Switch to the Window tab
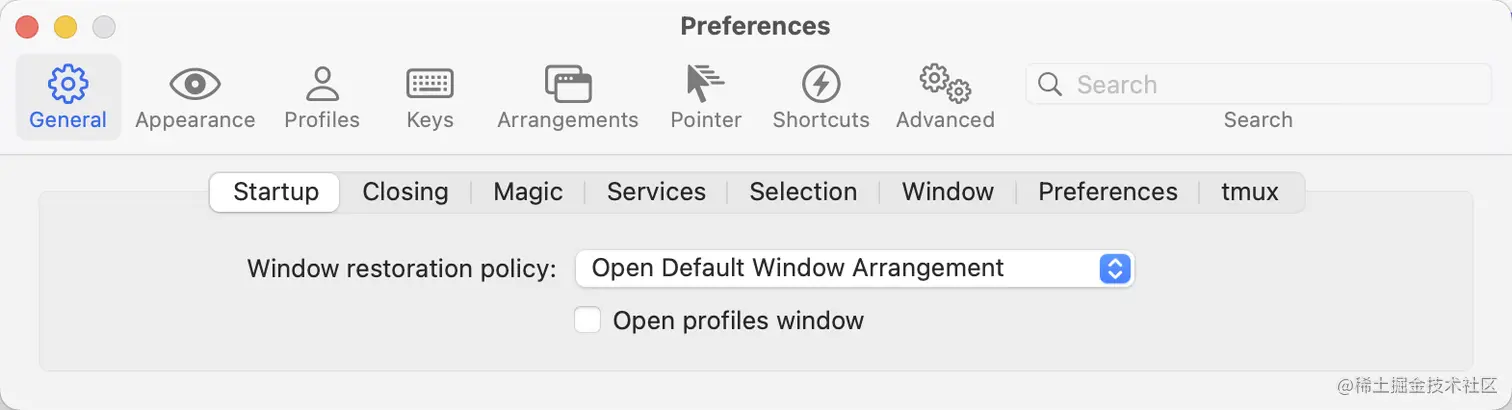 [x=948, y=192]
